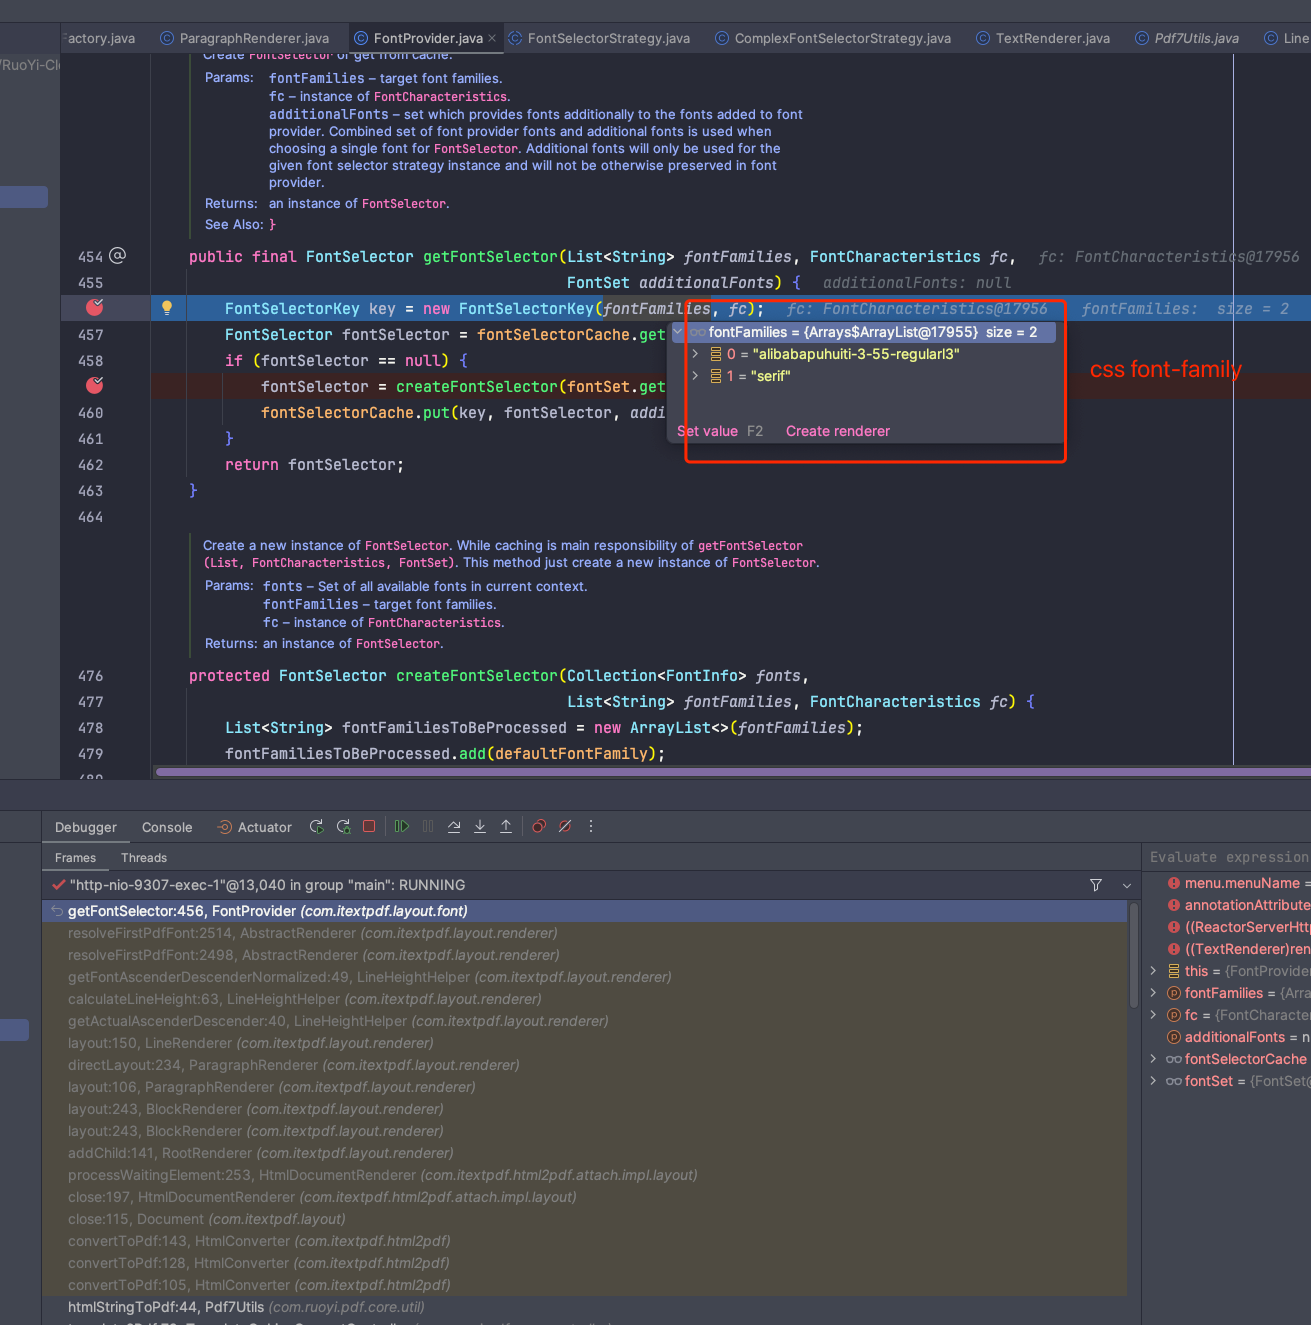This screenshot has width=1311, height=1325.
Task: Click the Evaluate expression input field
Action: pyautogui.click(x=1228, y=857)
